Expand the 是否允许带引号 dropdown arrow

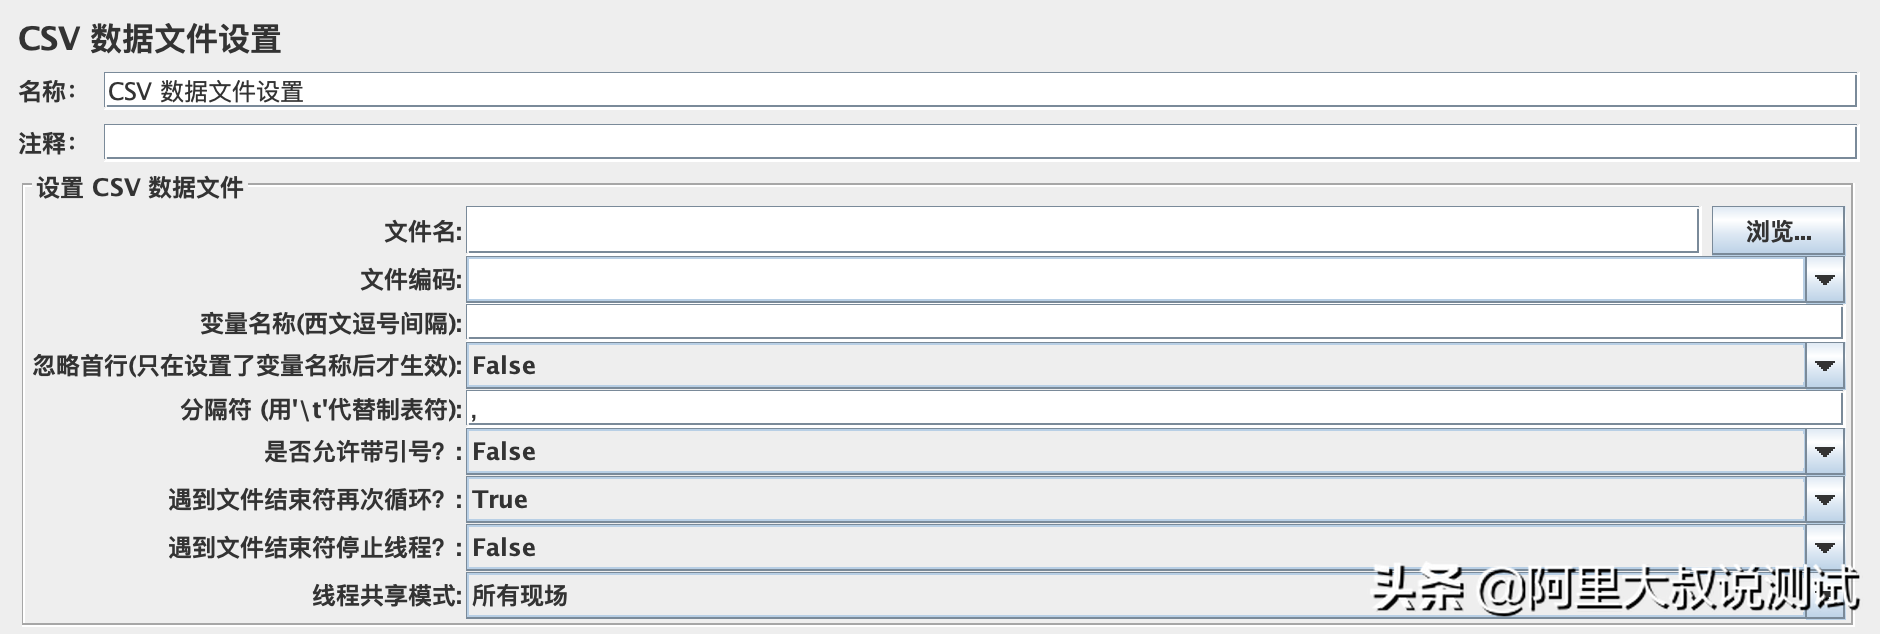(1824, 452)
